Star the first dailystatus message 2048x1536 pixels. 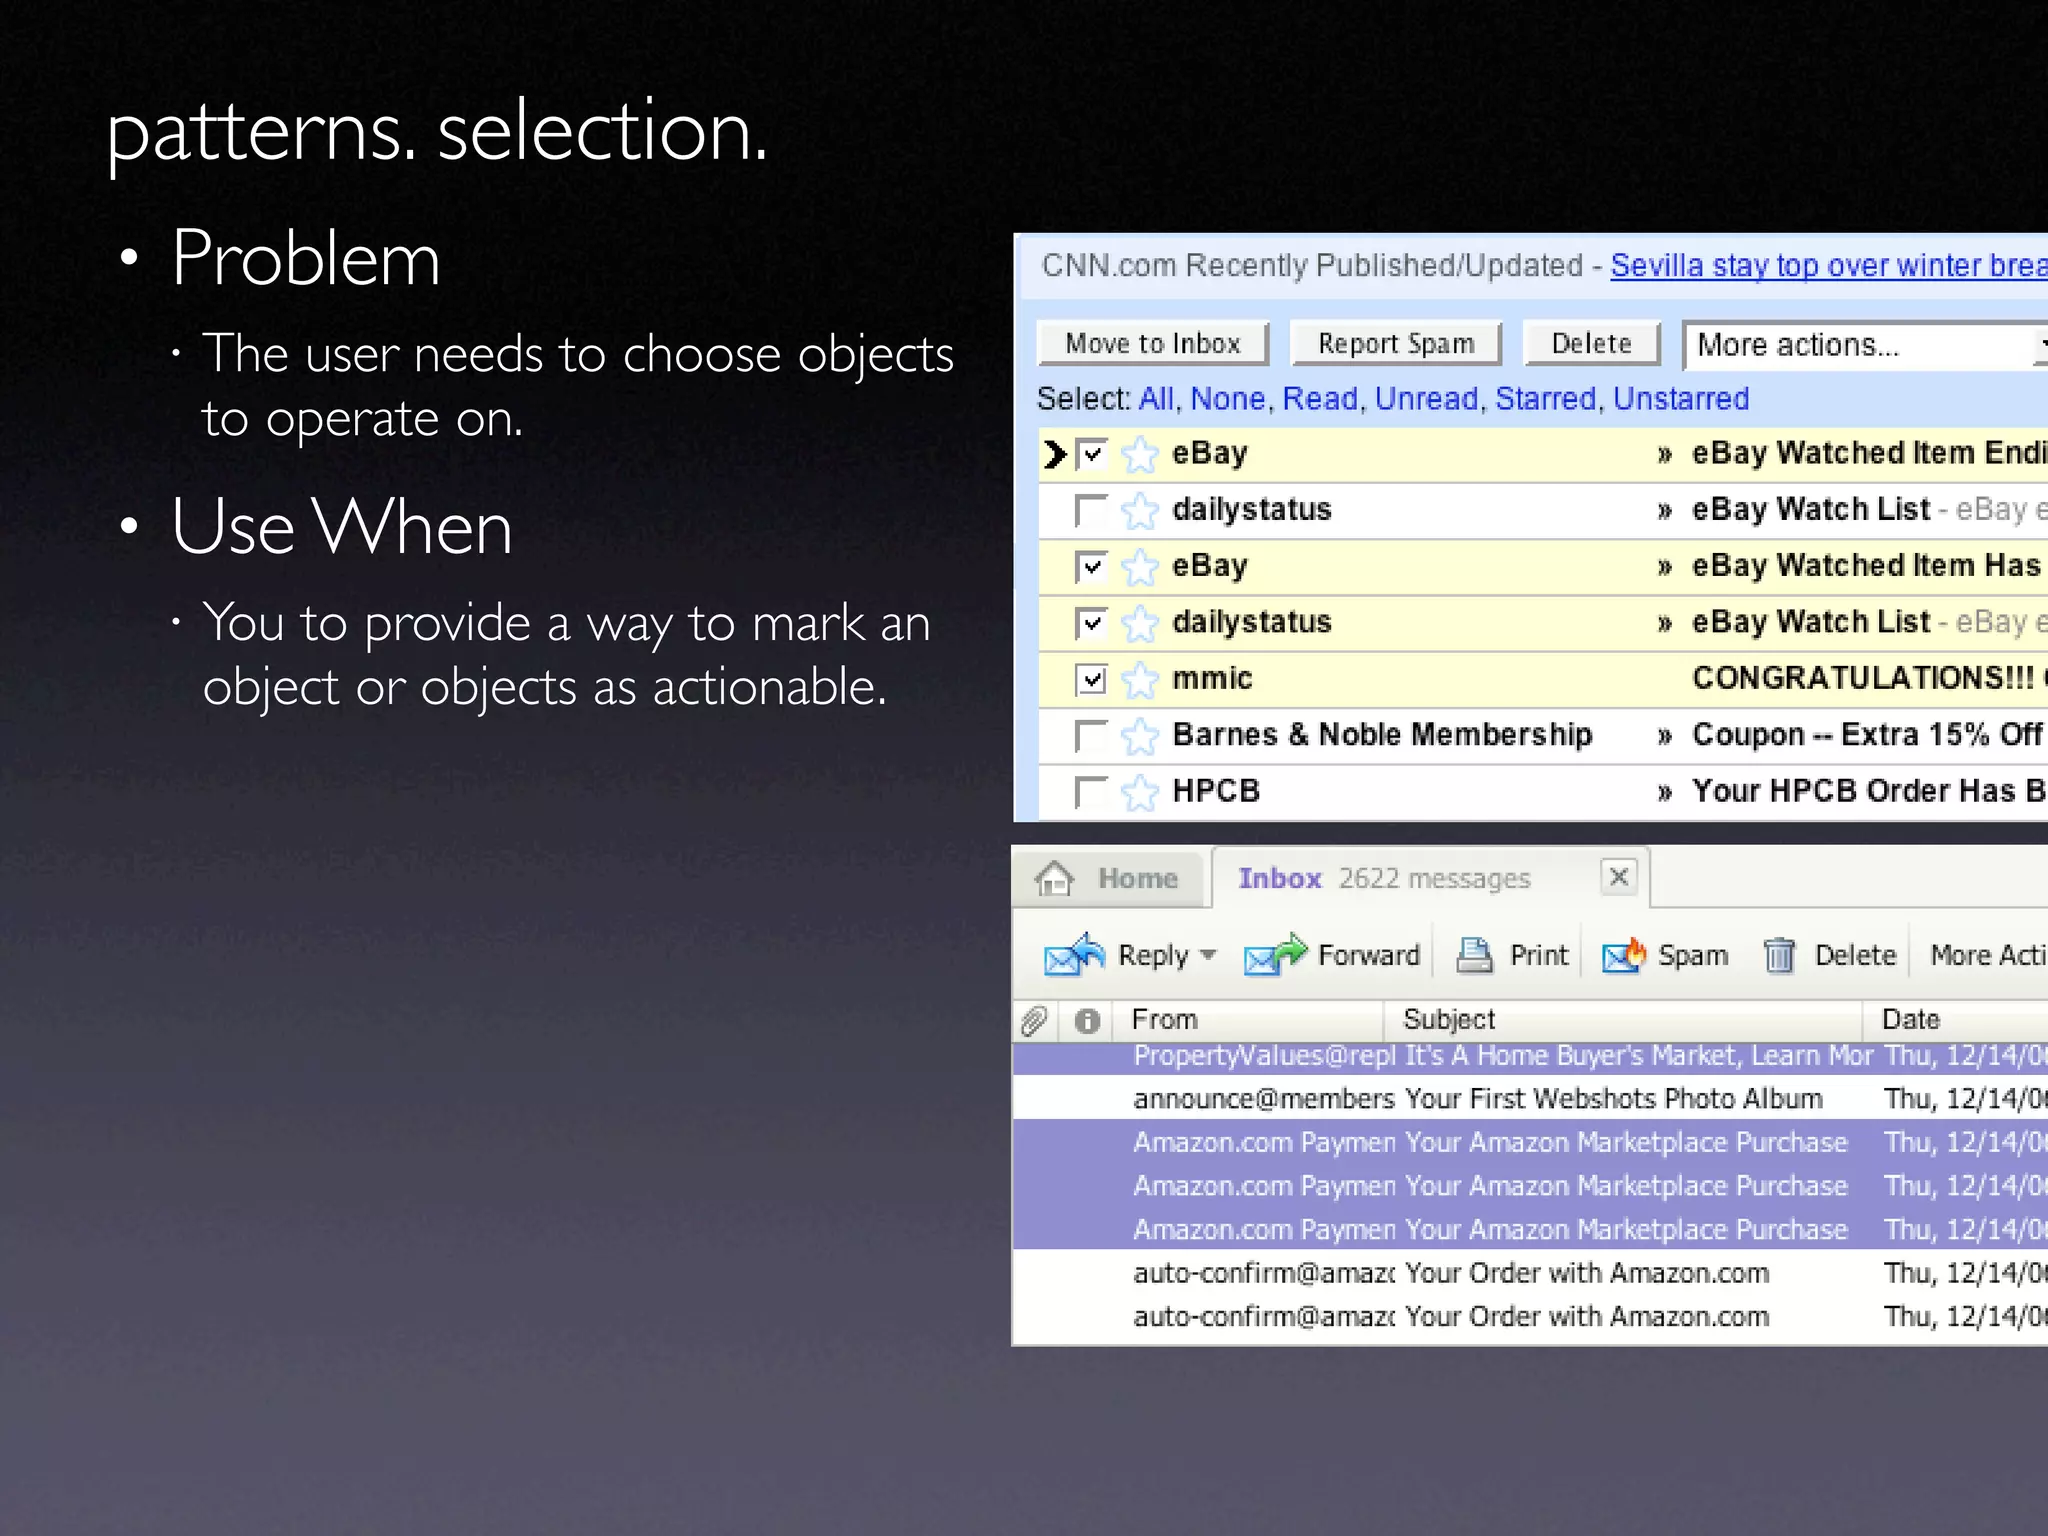point(1139,511)
